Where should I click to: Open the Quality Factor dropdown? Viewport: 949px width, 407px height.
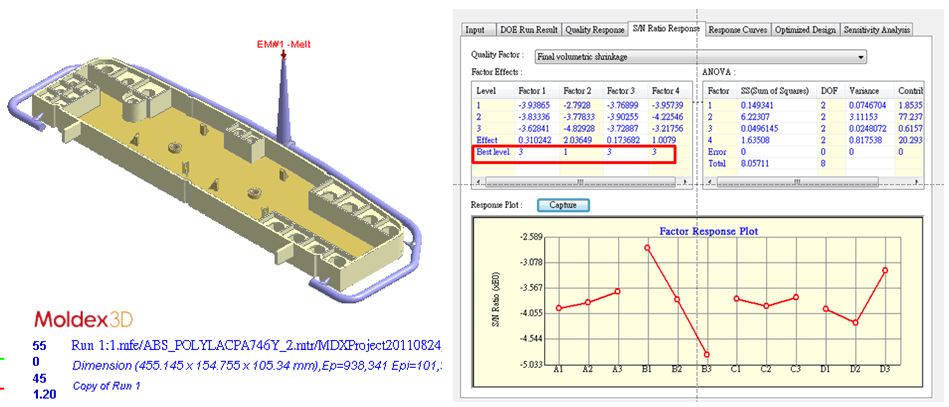tap(700, 58)
